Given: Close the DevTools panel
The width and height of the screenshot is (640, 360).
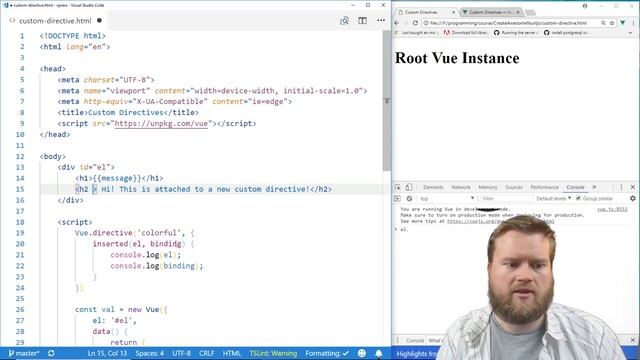Looking at the screenshot, I should pyautogui.click(x=633, y=187).
